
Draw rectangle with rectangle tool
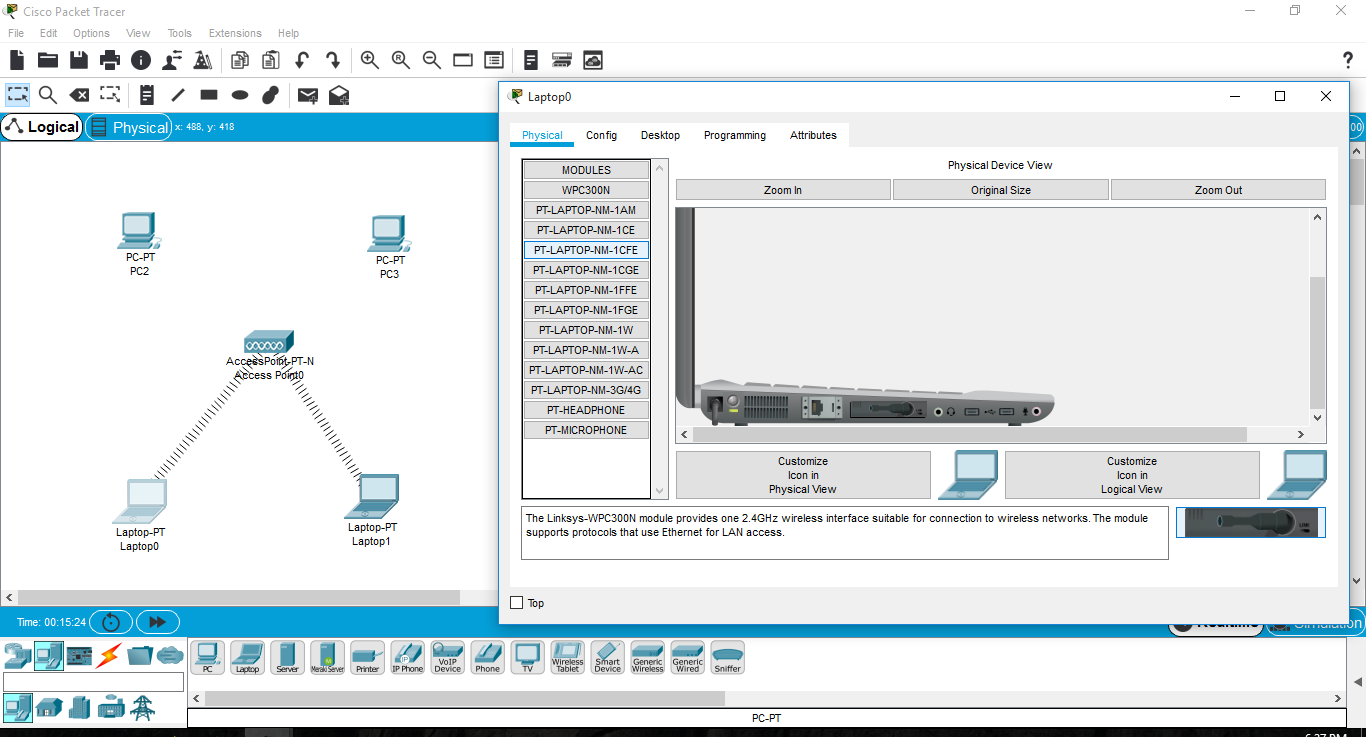[209, 95]
